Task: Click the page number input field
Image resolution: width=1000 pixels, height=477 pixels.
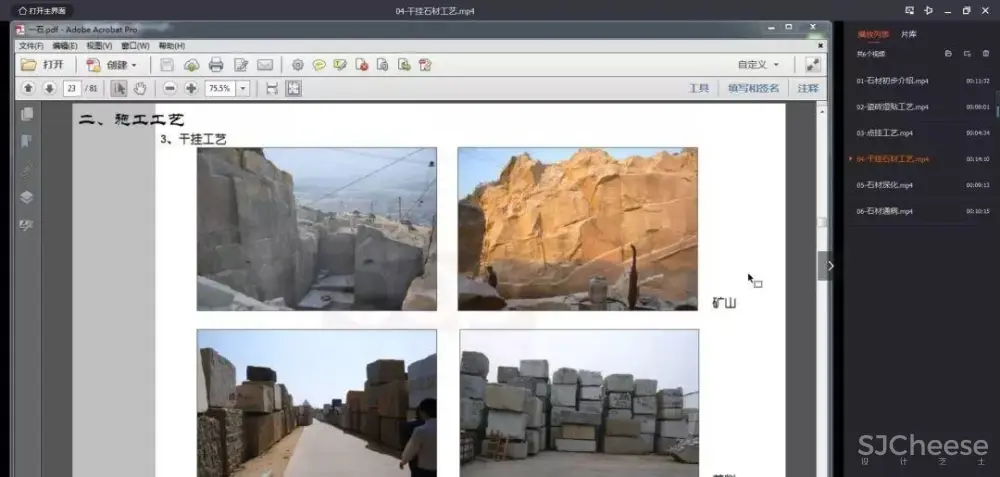Action: pyautogui.click(x=72, y=88)
